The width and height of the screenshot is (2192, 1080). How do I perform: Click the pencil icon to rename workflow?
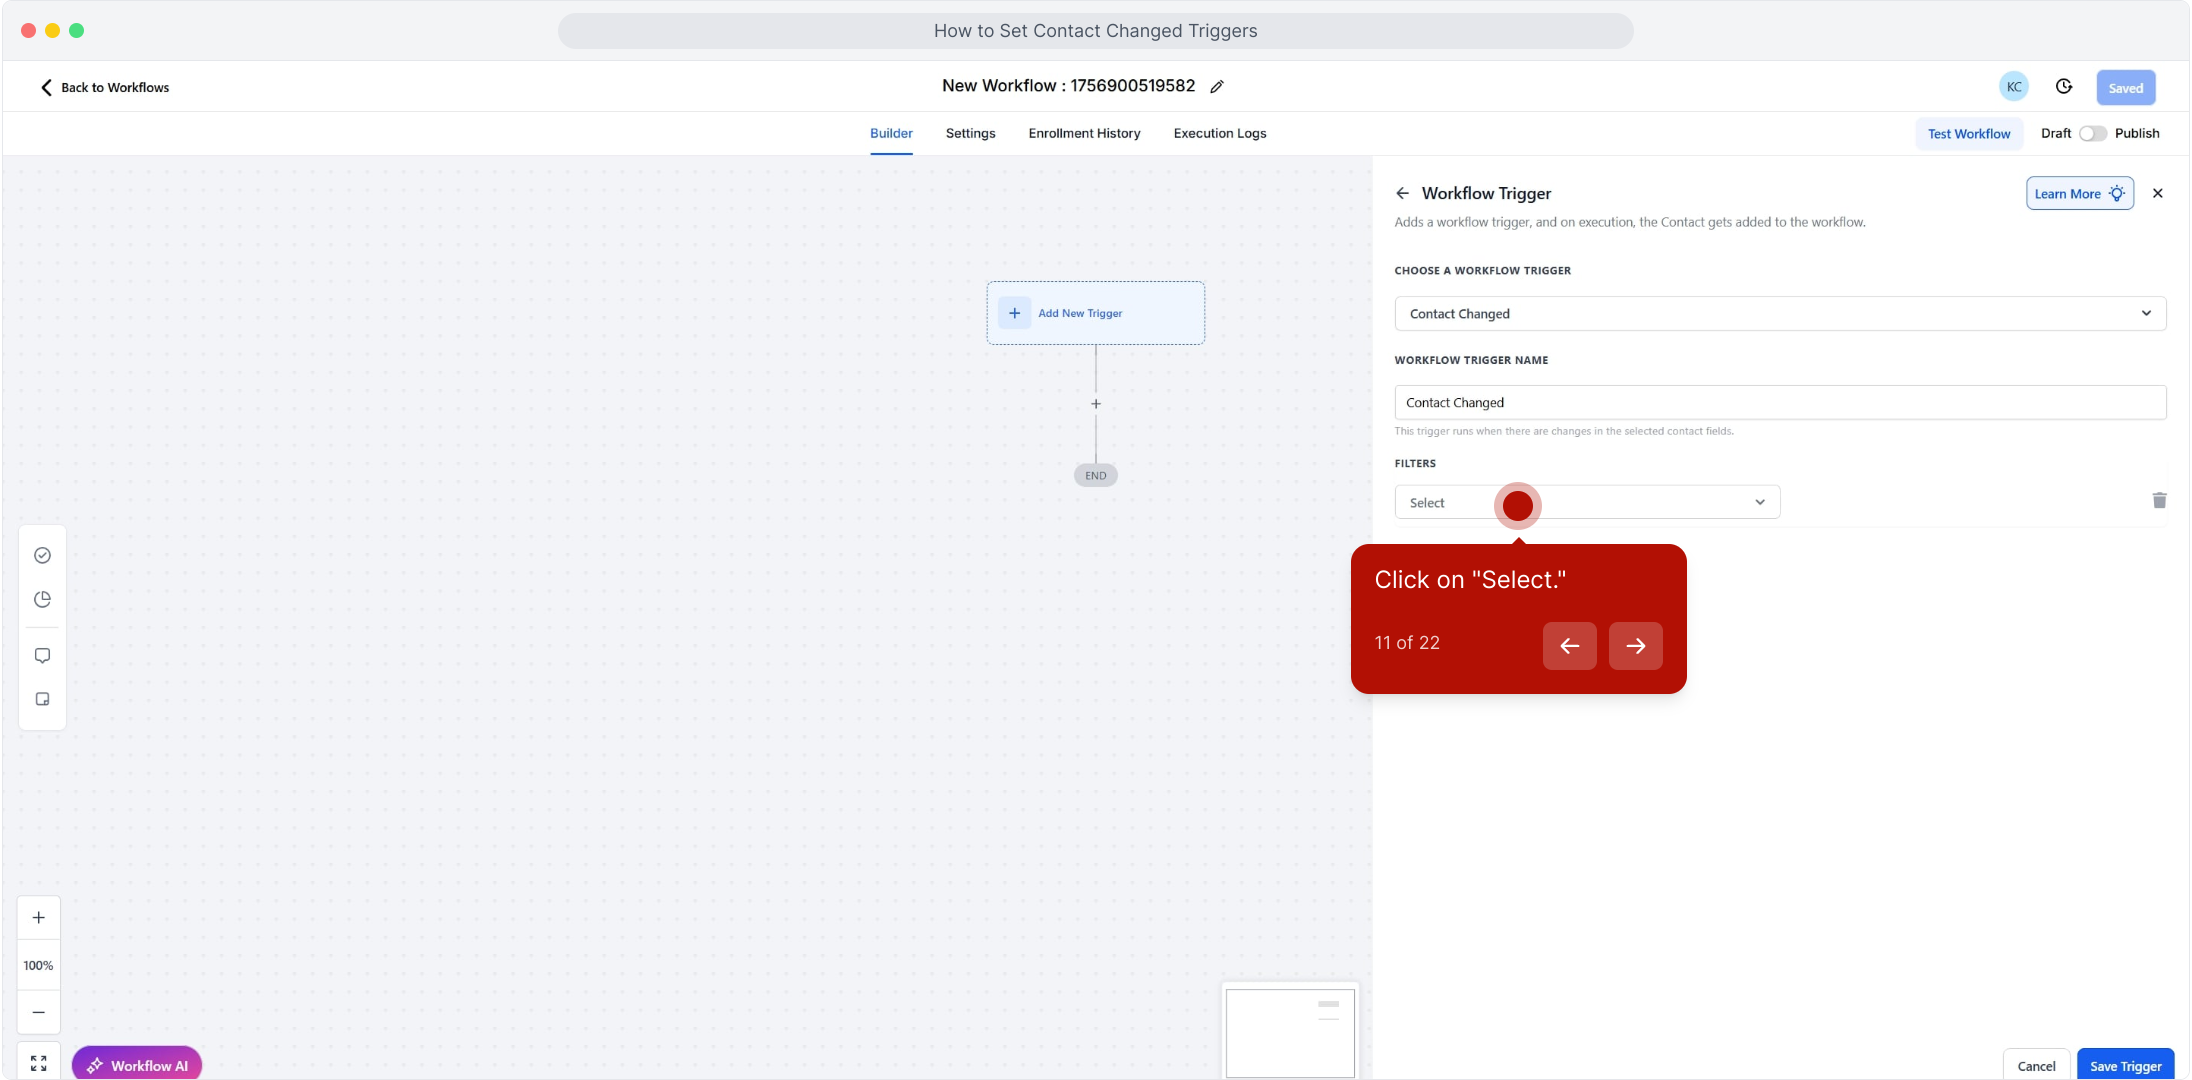click(x=1216, y=87)
